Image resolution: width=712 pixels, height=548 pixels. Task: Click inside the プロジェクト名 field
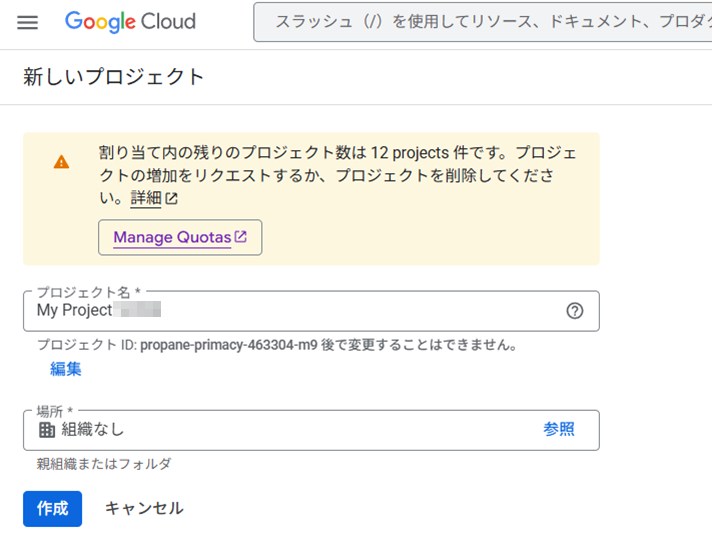click(311, 311)
